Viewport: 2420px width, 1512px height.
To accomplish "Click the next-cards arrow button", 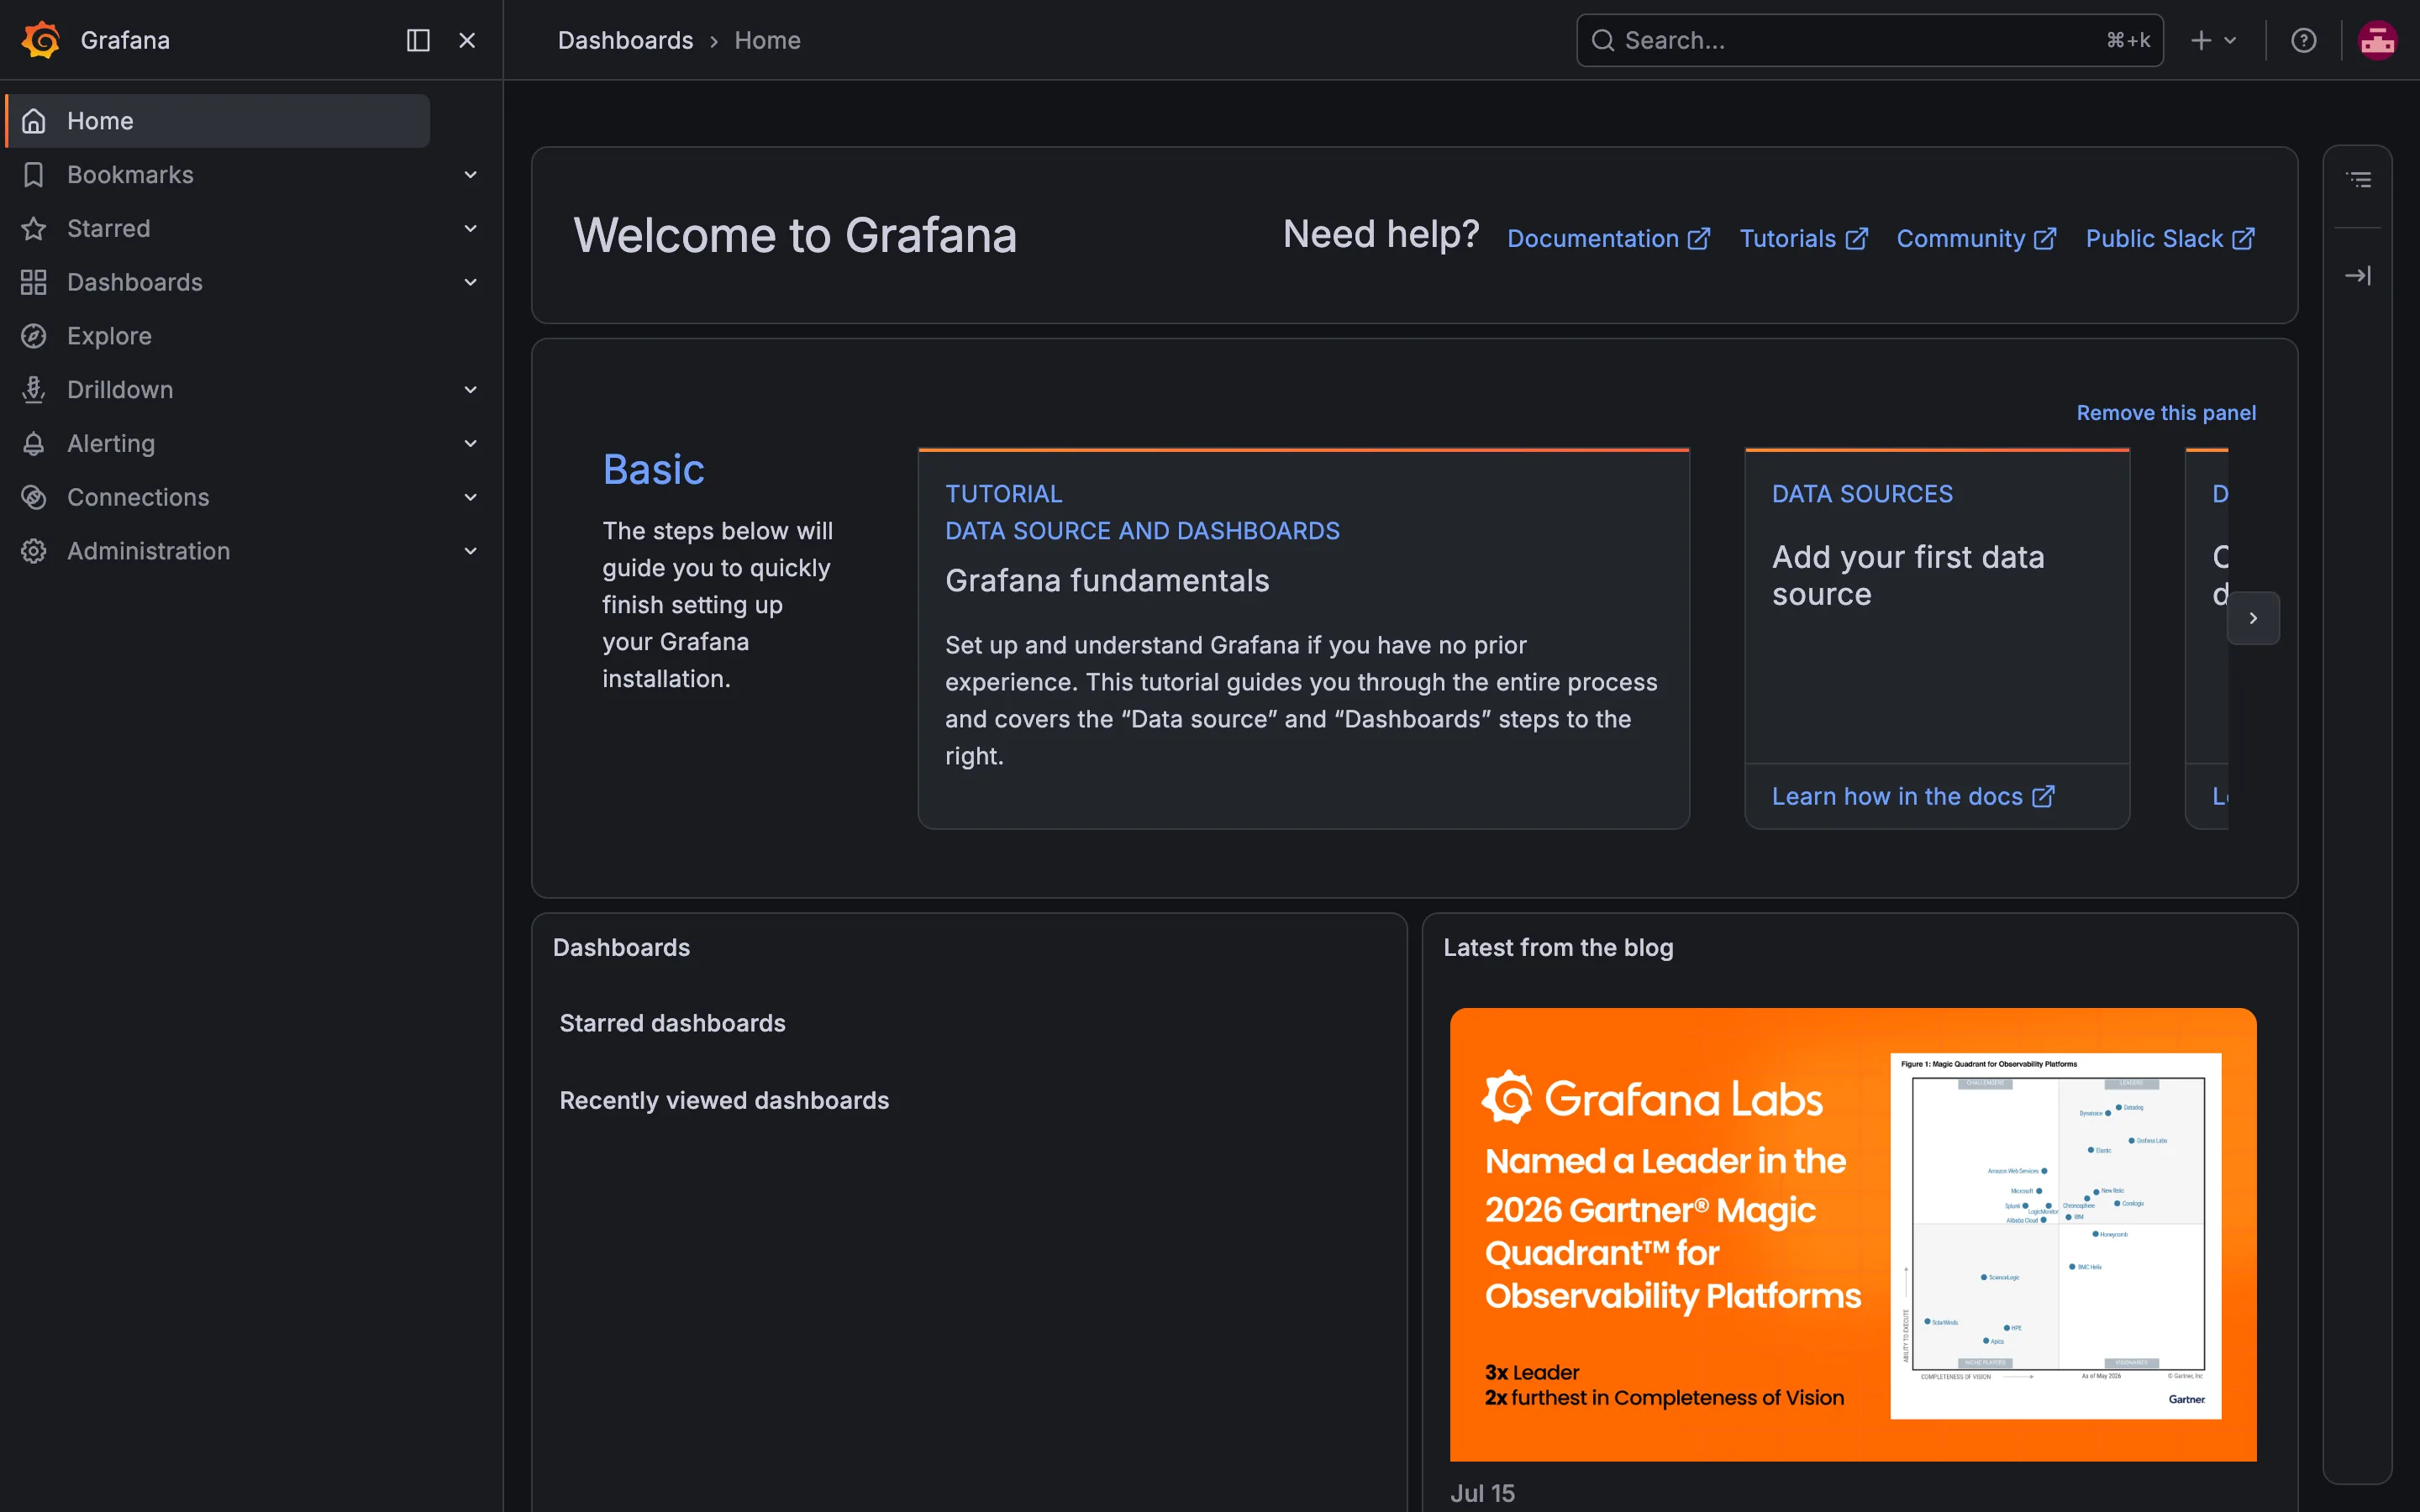I will (2253, 618).
